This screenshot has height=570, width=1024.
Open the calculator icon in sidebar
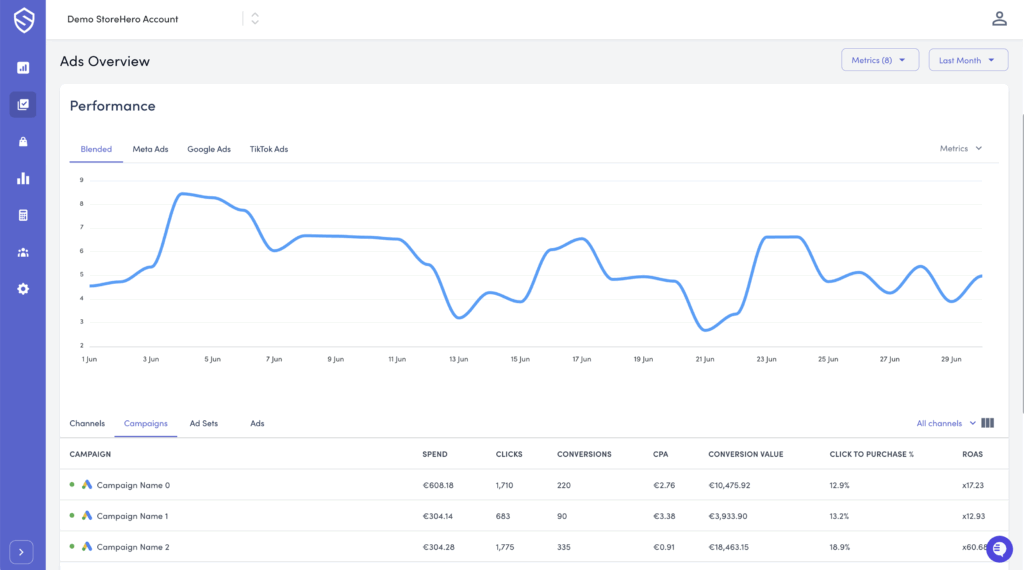click(23, 215)
